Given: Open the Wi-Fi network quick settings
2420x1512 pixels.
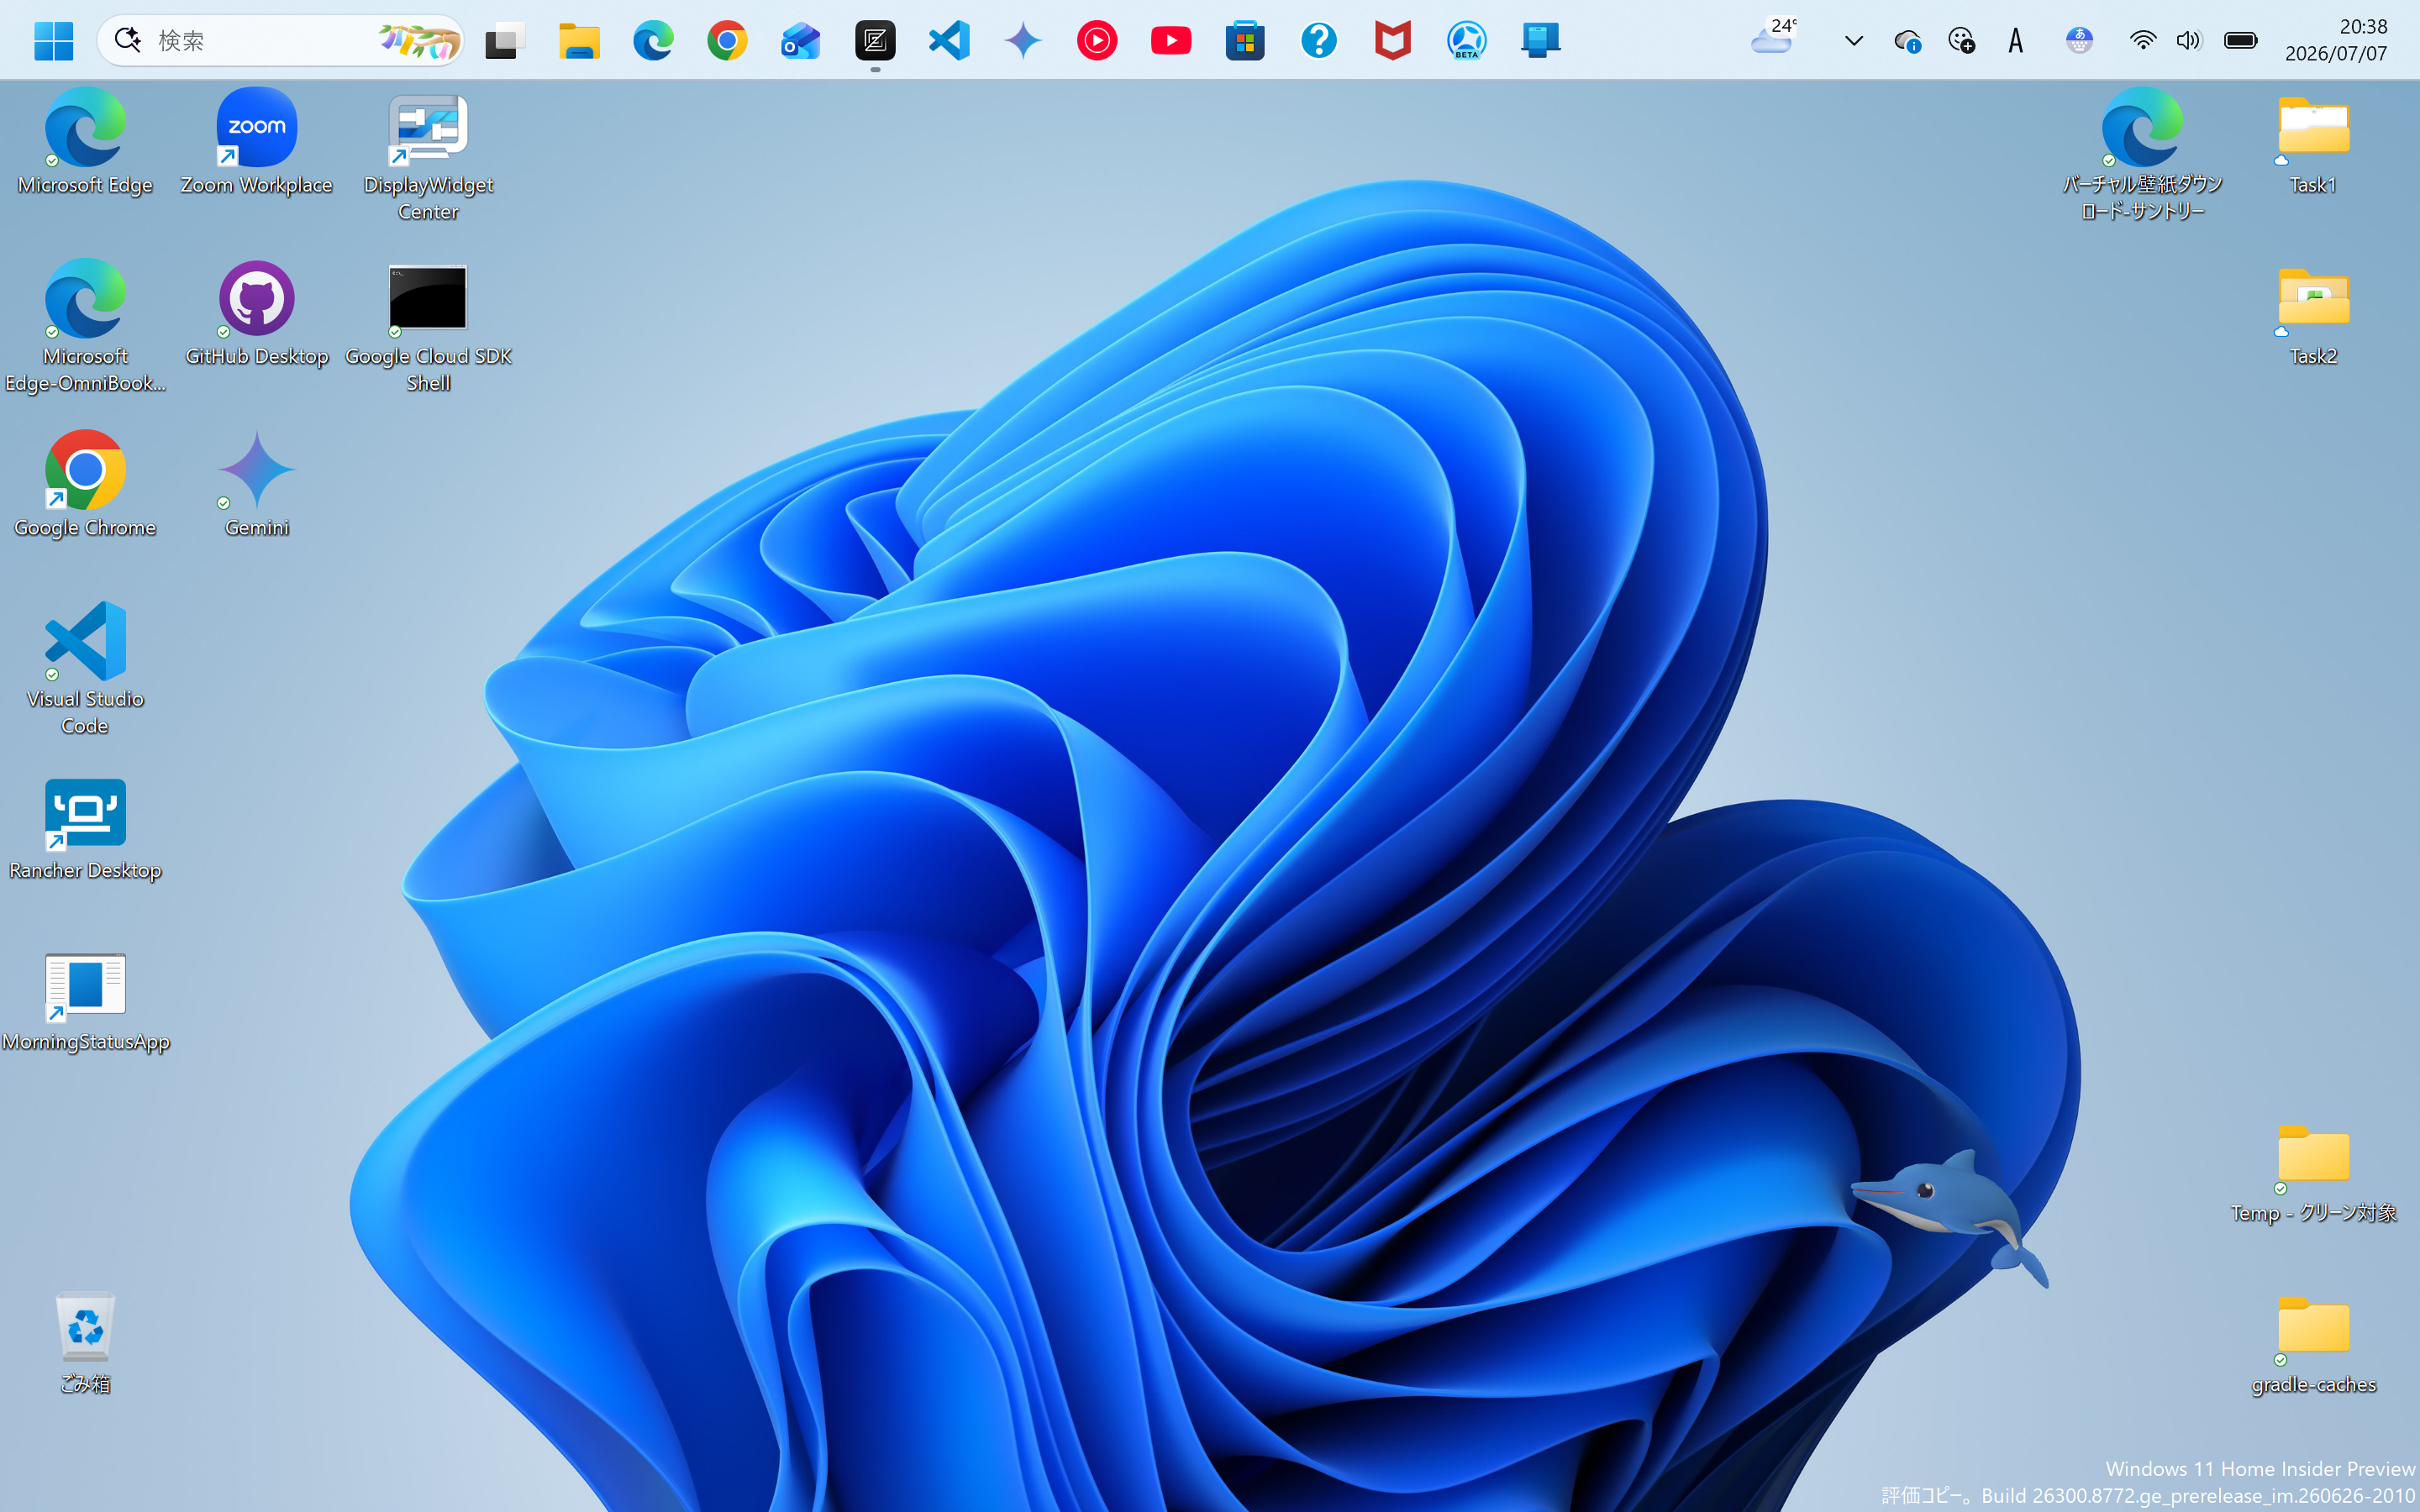Looking at the screenshot, I should pyautogui.click(x=2142, y=40).
